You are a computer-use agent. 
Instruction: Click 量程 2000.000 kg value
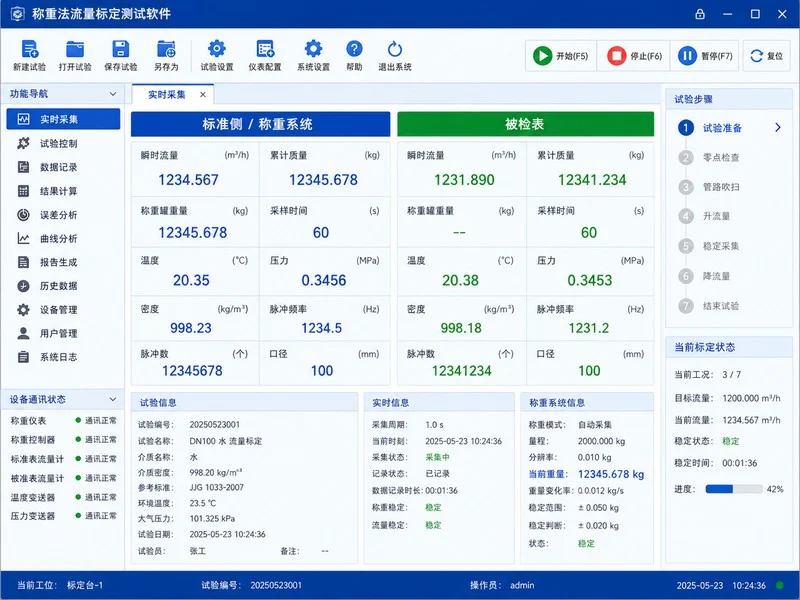[x=601, y=441]
